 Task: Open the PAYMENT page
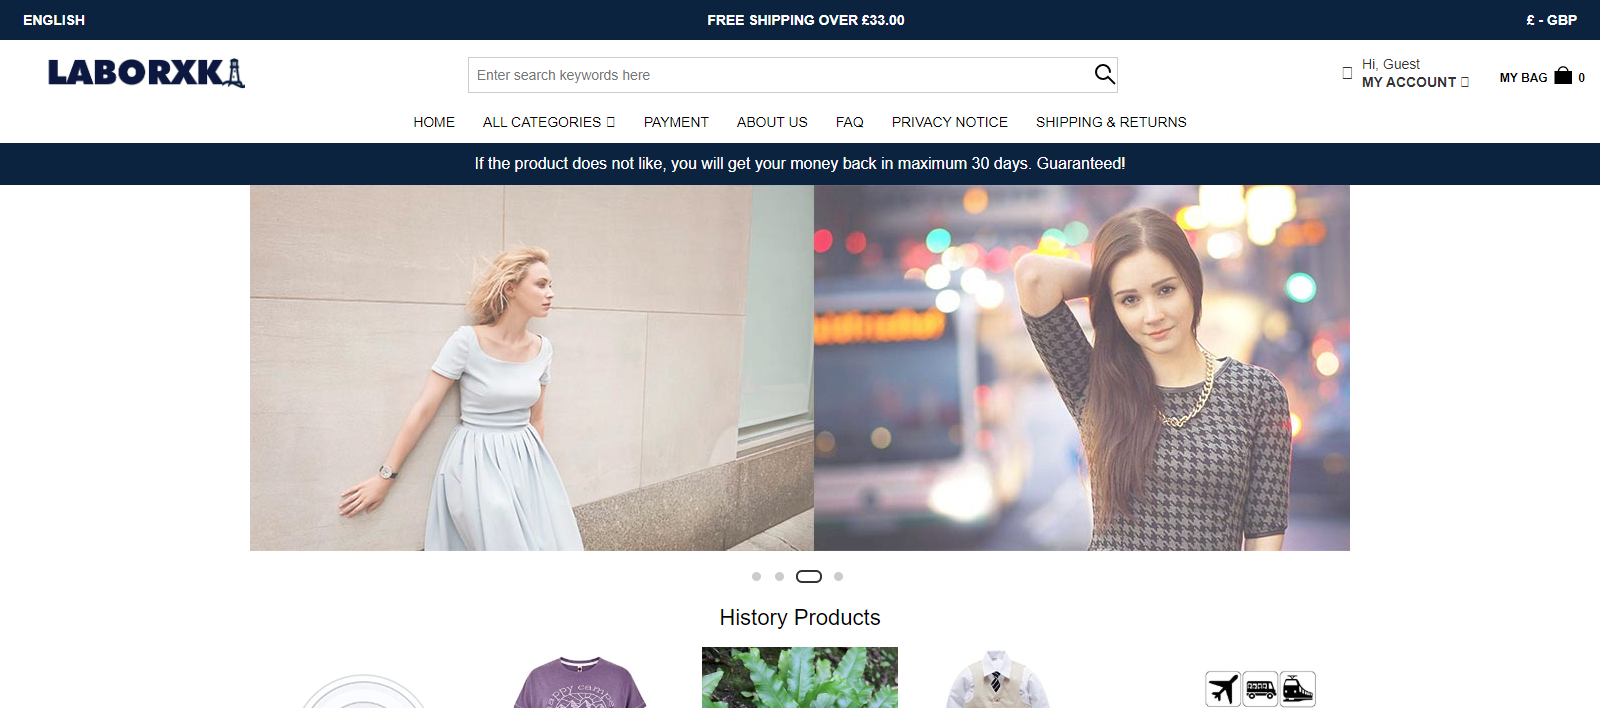pos(676,122)
